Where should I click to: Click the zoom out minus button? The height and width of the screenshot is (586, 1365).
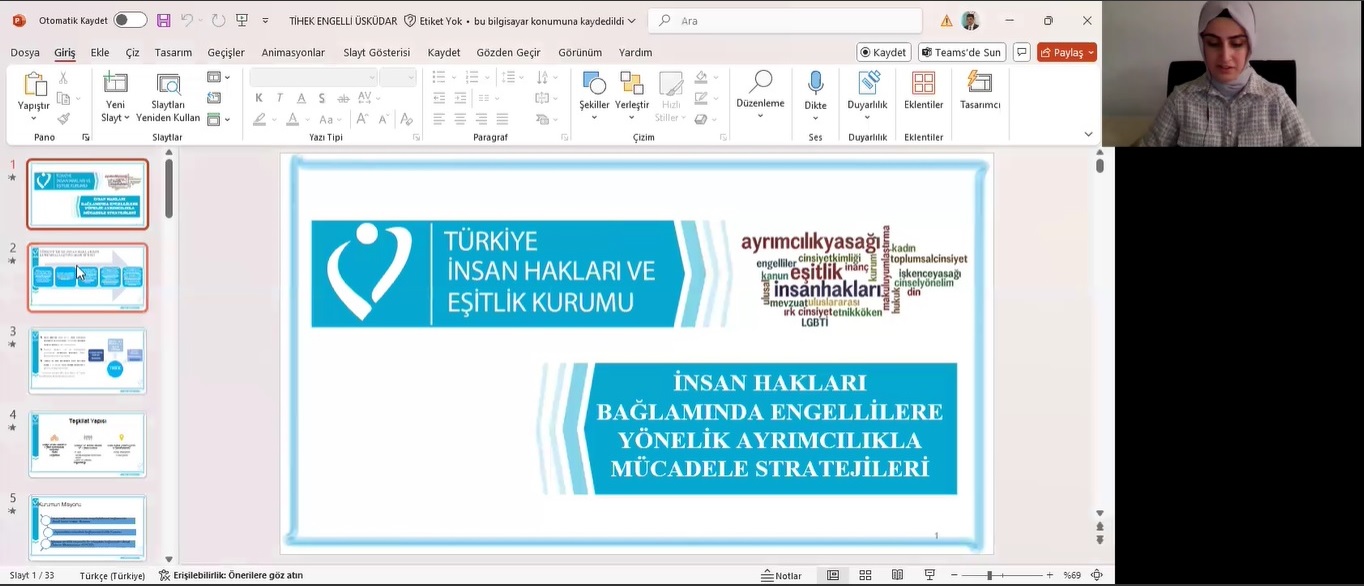point(955,576)
